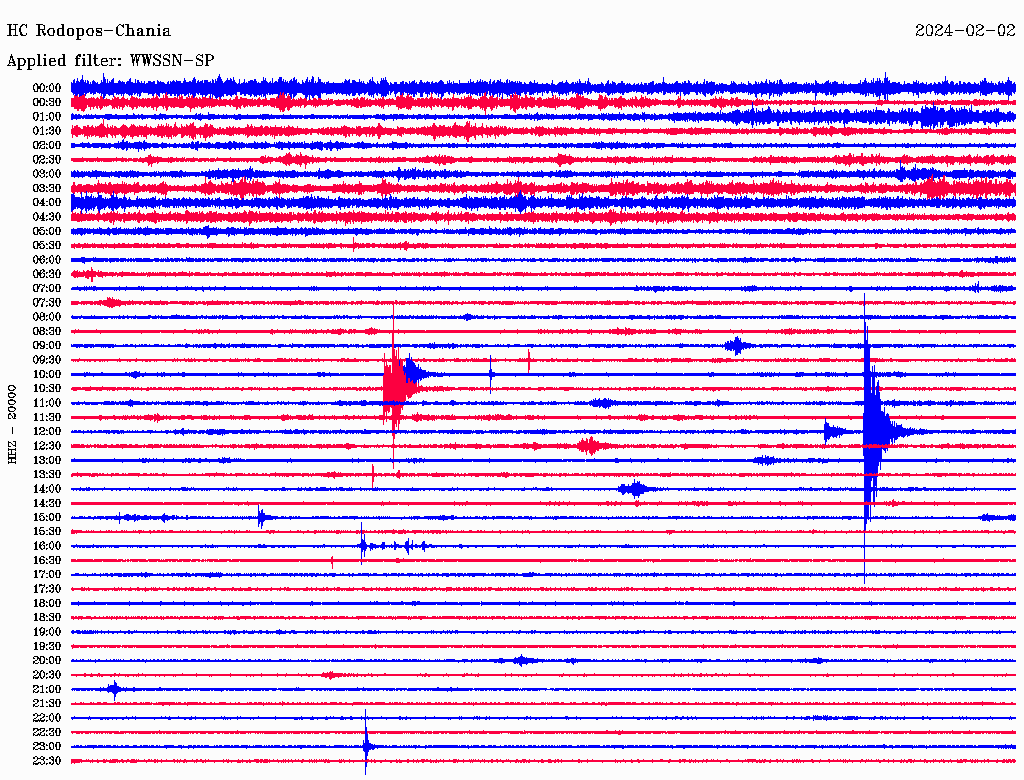The width and height of the screenshot is (1024, 780).
Task: Click the large red earthquake burst on 10:30 trace
Action: pyautogui.click(x=395, y=389)
